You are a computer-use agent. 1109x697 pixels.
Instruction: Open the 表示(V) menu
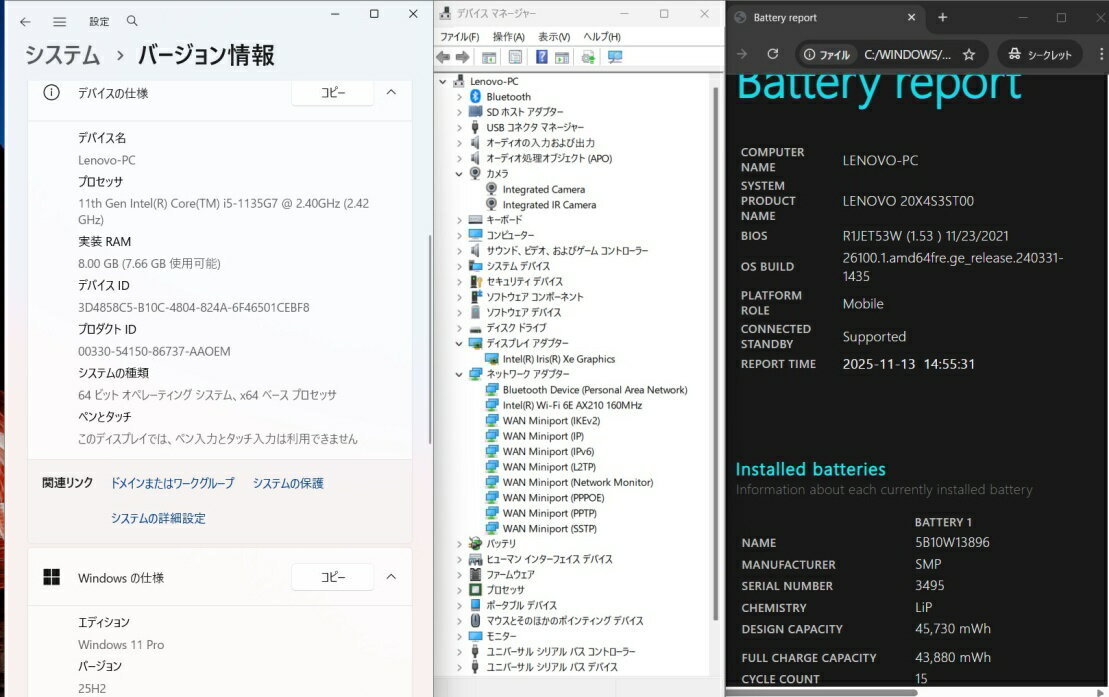click(554, 37)
